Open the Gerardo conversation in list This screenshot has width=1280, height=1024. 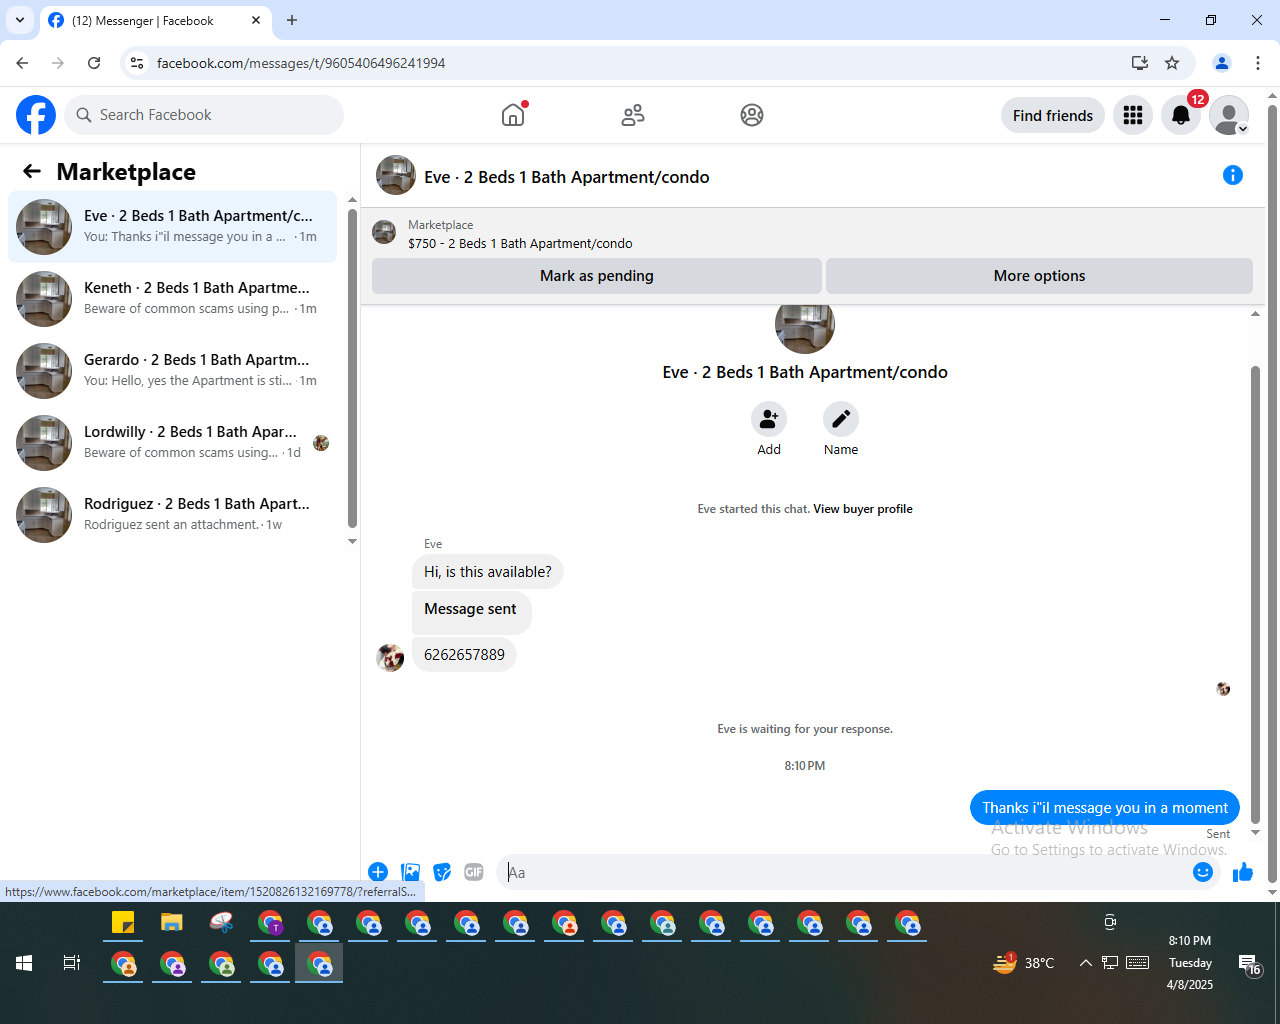click(172, 371)
